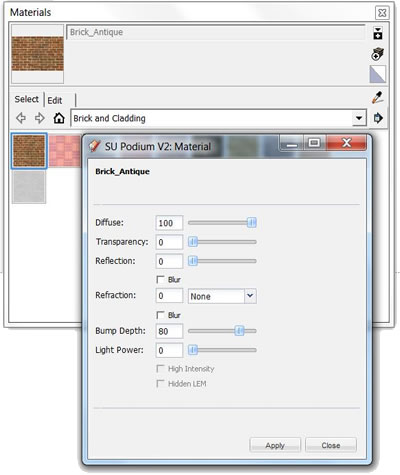Tick the High Intensity checkbox
This screenshot has width=400, height=475.
tap(160, 368)
